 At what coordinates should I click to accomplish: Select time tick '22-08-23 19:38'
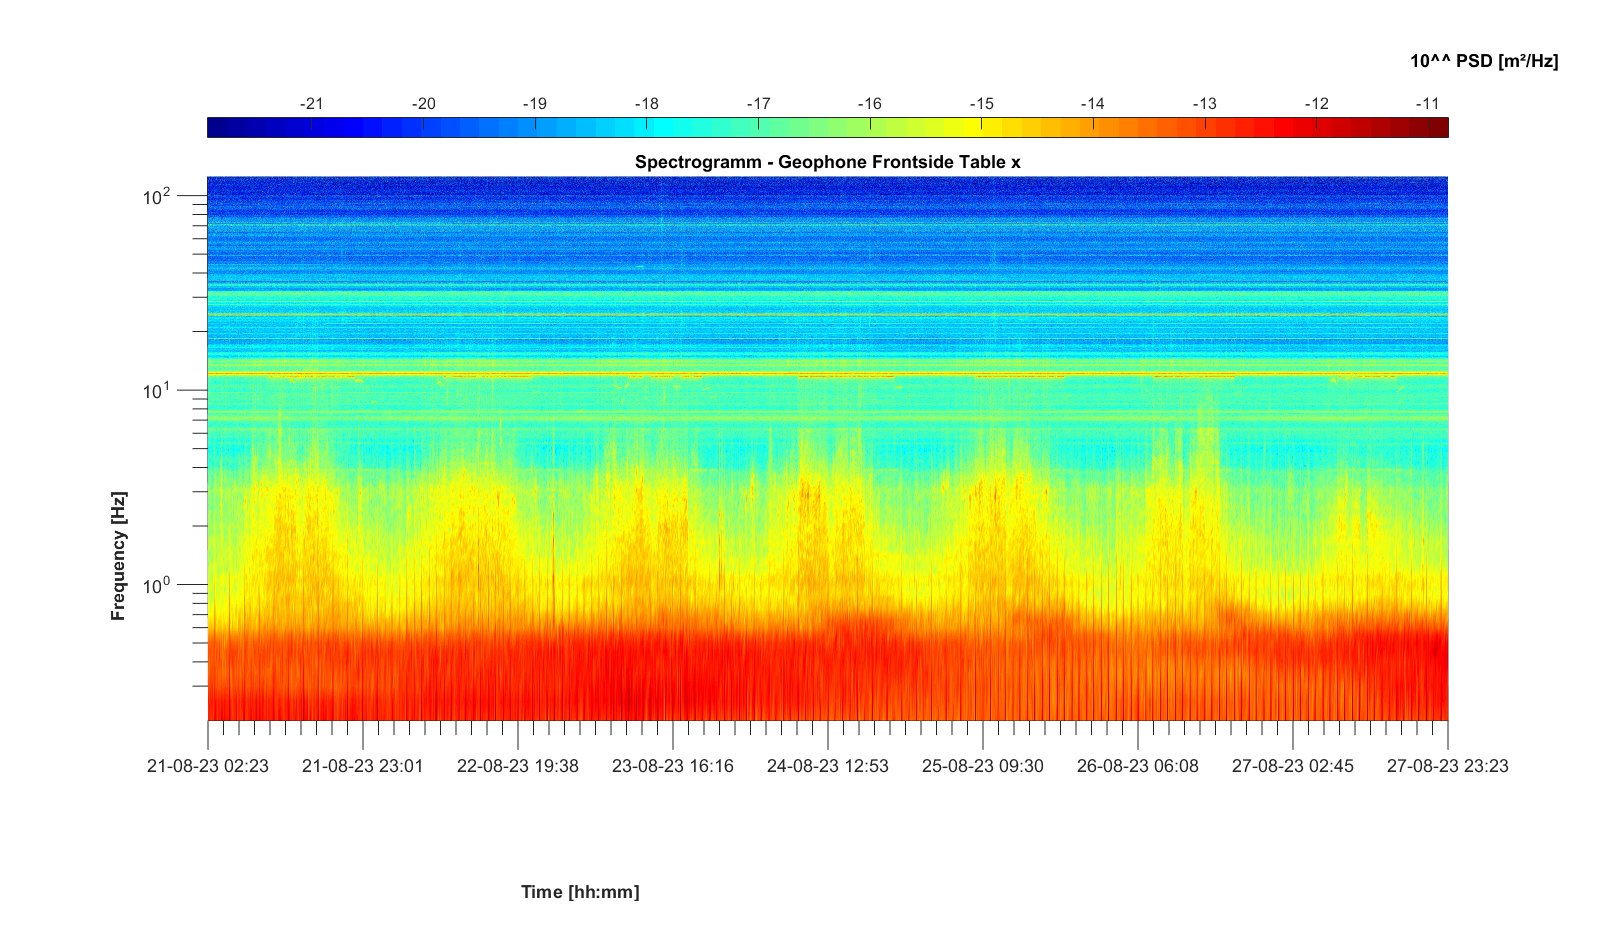tap(517, 766)
